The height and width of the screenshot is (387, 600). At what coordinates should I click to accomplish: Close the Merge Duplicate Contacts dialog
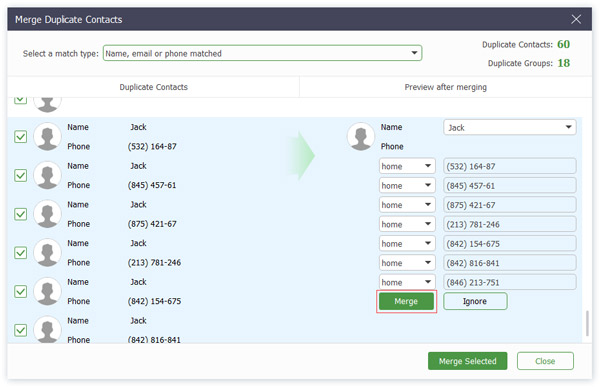point(576,19)
